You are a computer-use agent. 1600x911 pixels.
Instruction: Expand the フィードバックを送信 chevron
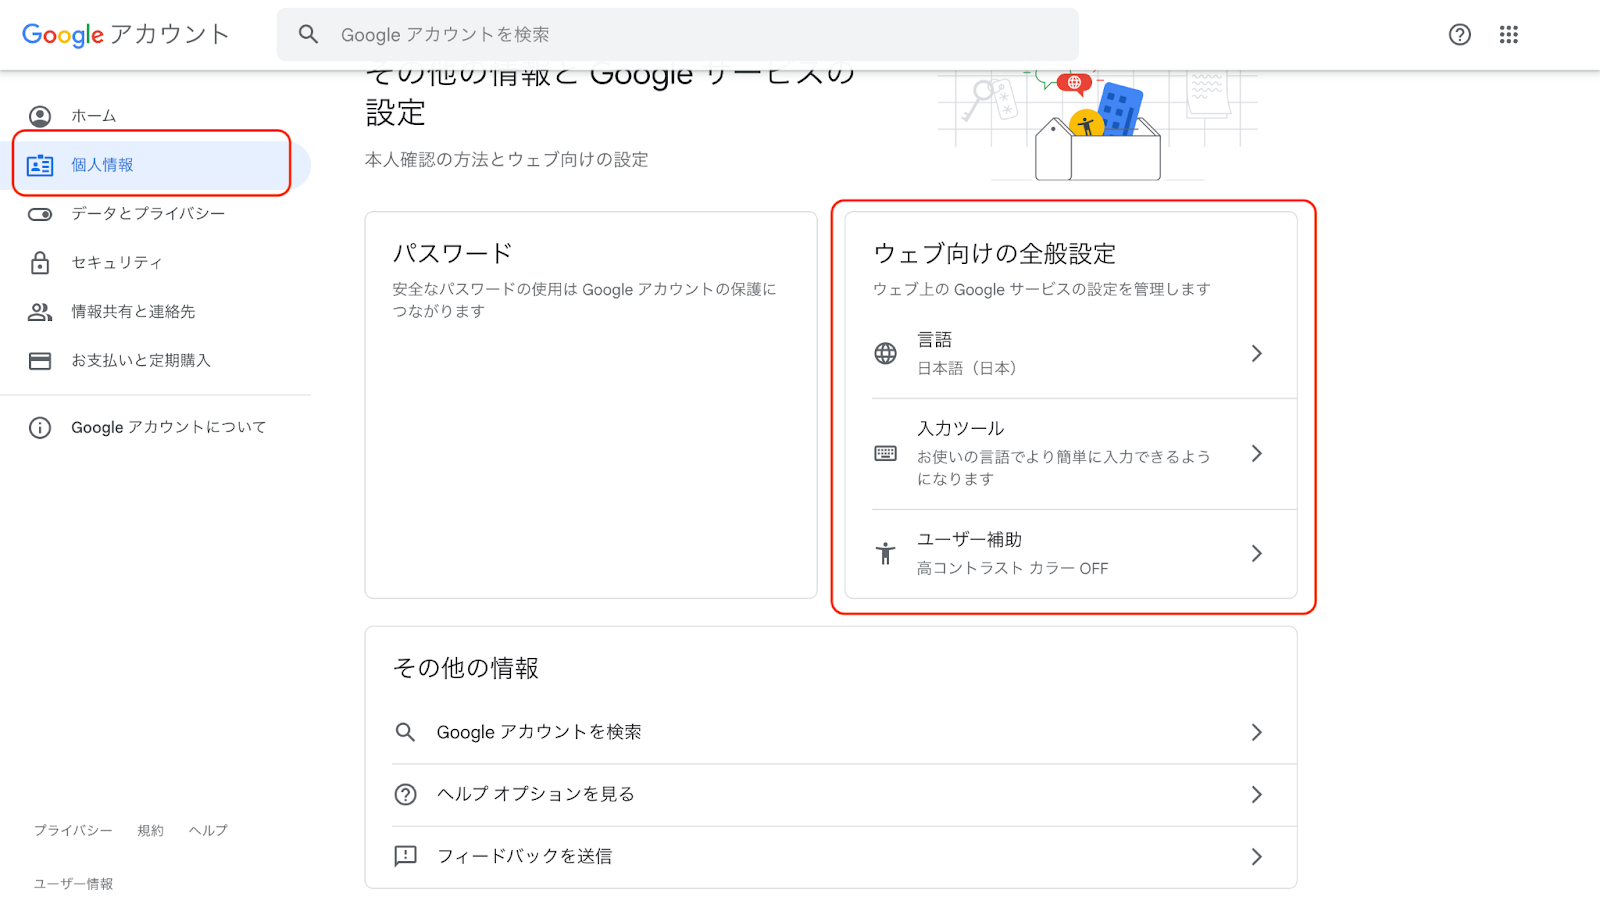tap(1257, 857)
